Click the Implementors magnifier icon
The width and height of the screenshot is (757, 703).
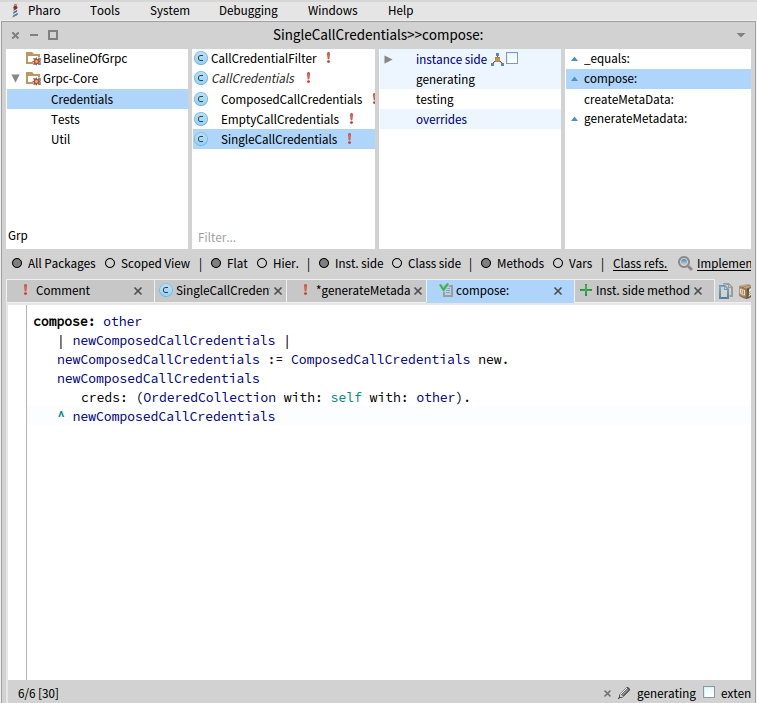click(x=685, y=263)
